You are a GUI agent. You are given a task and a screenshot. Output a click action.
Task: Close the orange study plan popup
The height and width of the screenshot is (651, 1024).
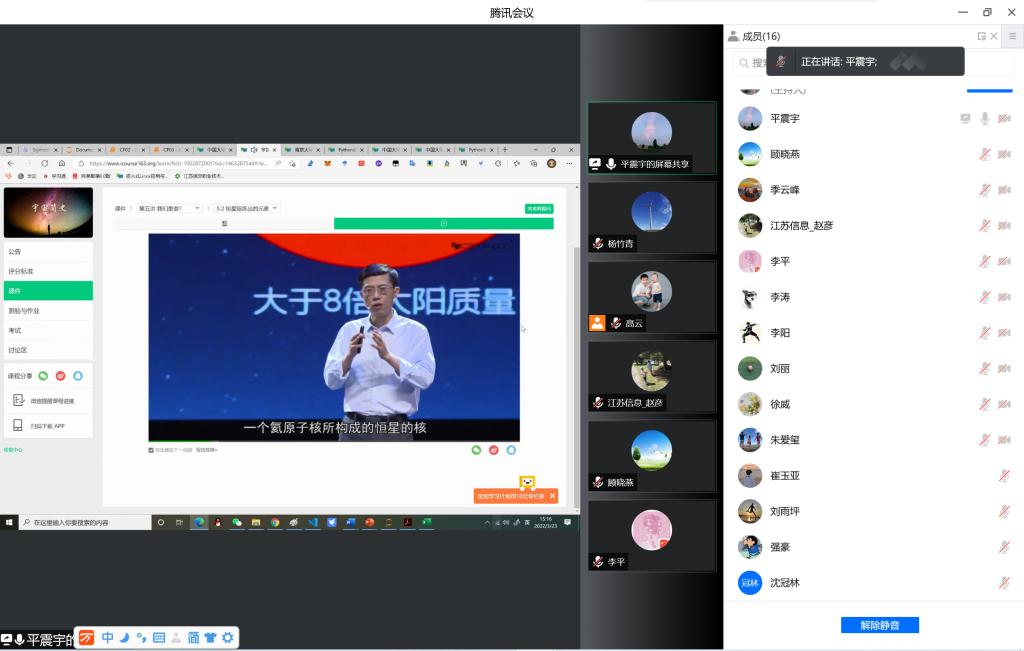552,496
